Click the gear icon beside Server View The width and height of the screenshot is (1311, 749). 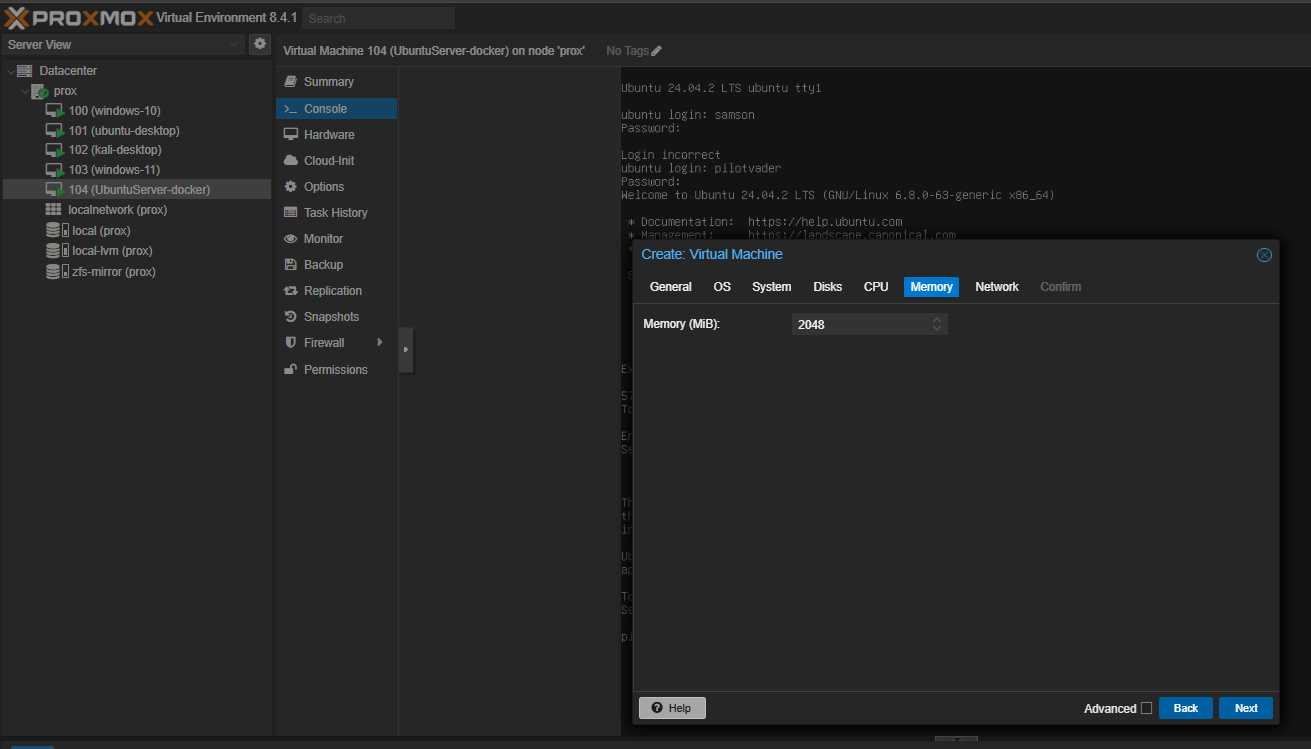point(260,44)
